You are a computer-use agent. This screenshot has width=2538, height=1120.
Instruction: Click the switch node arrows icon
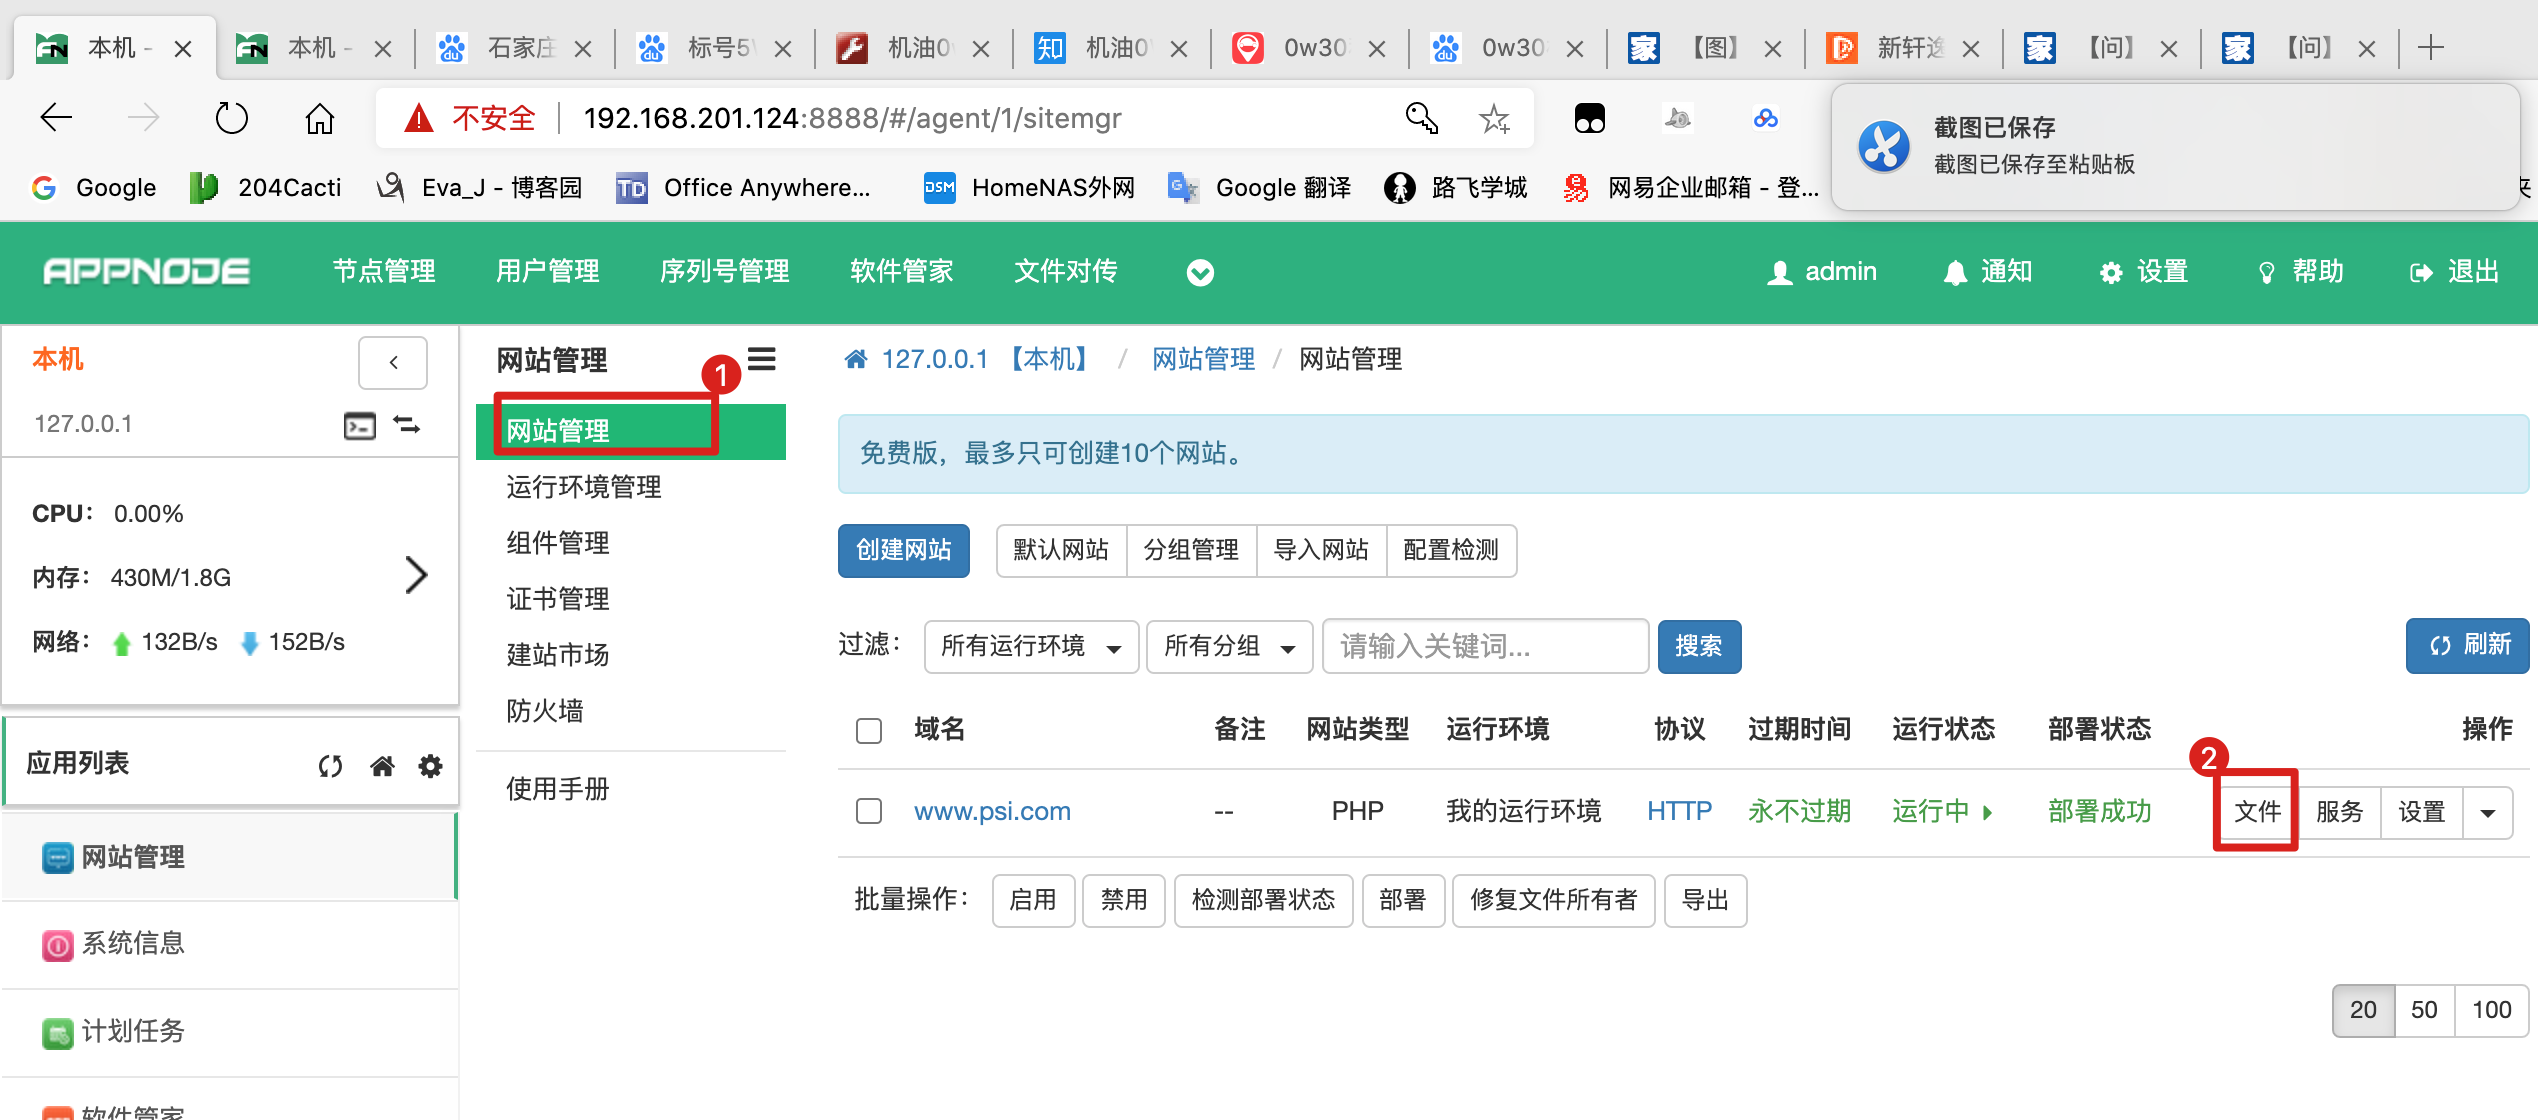tap(407, 425)
